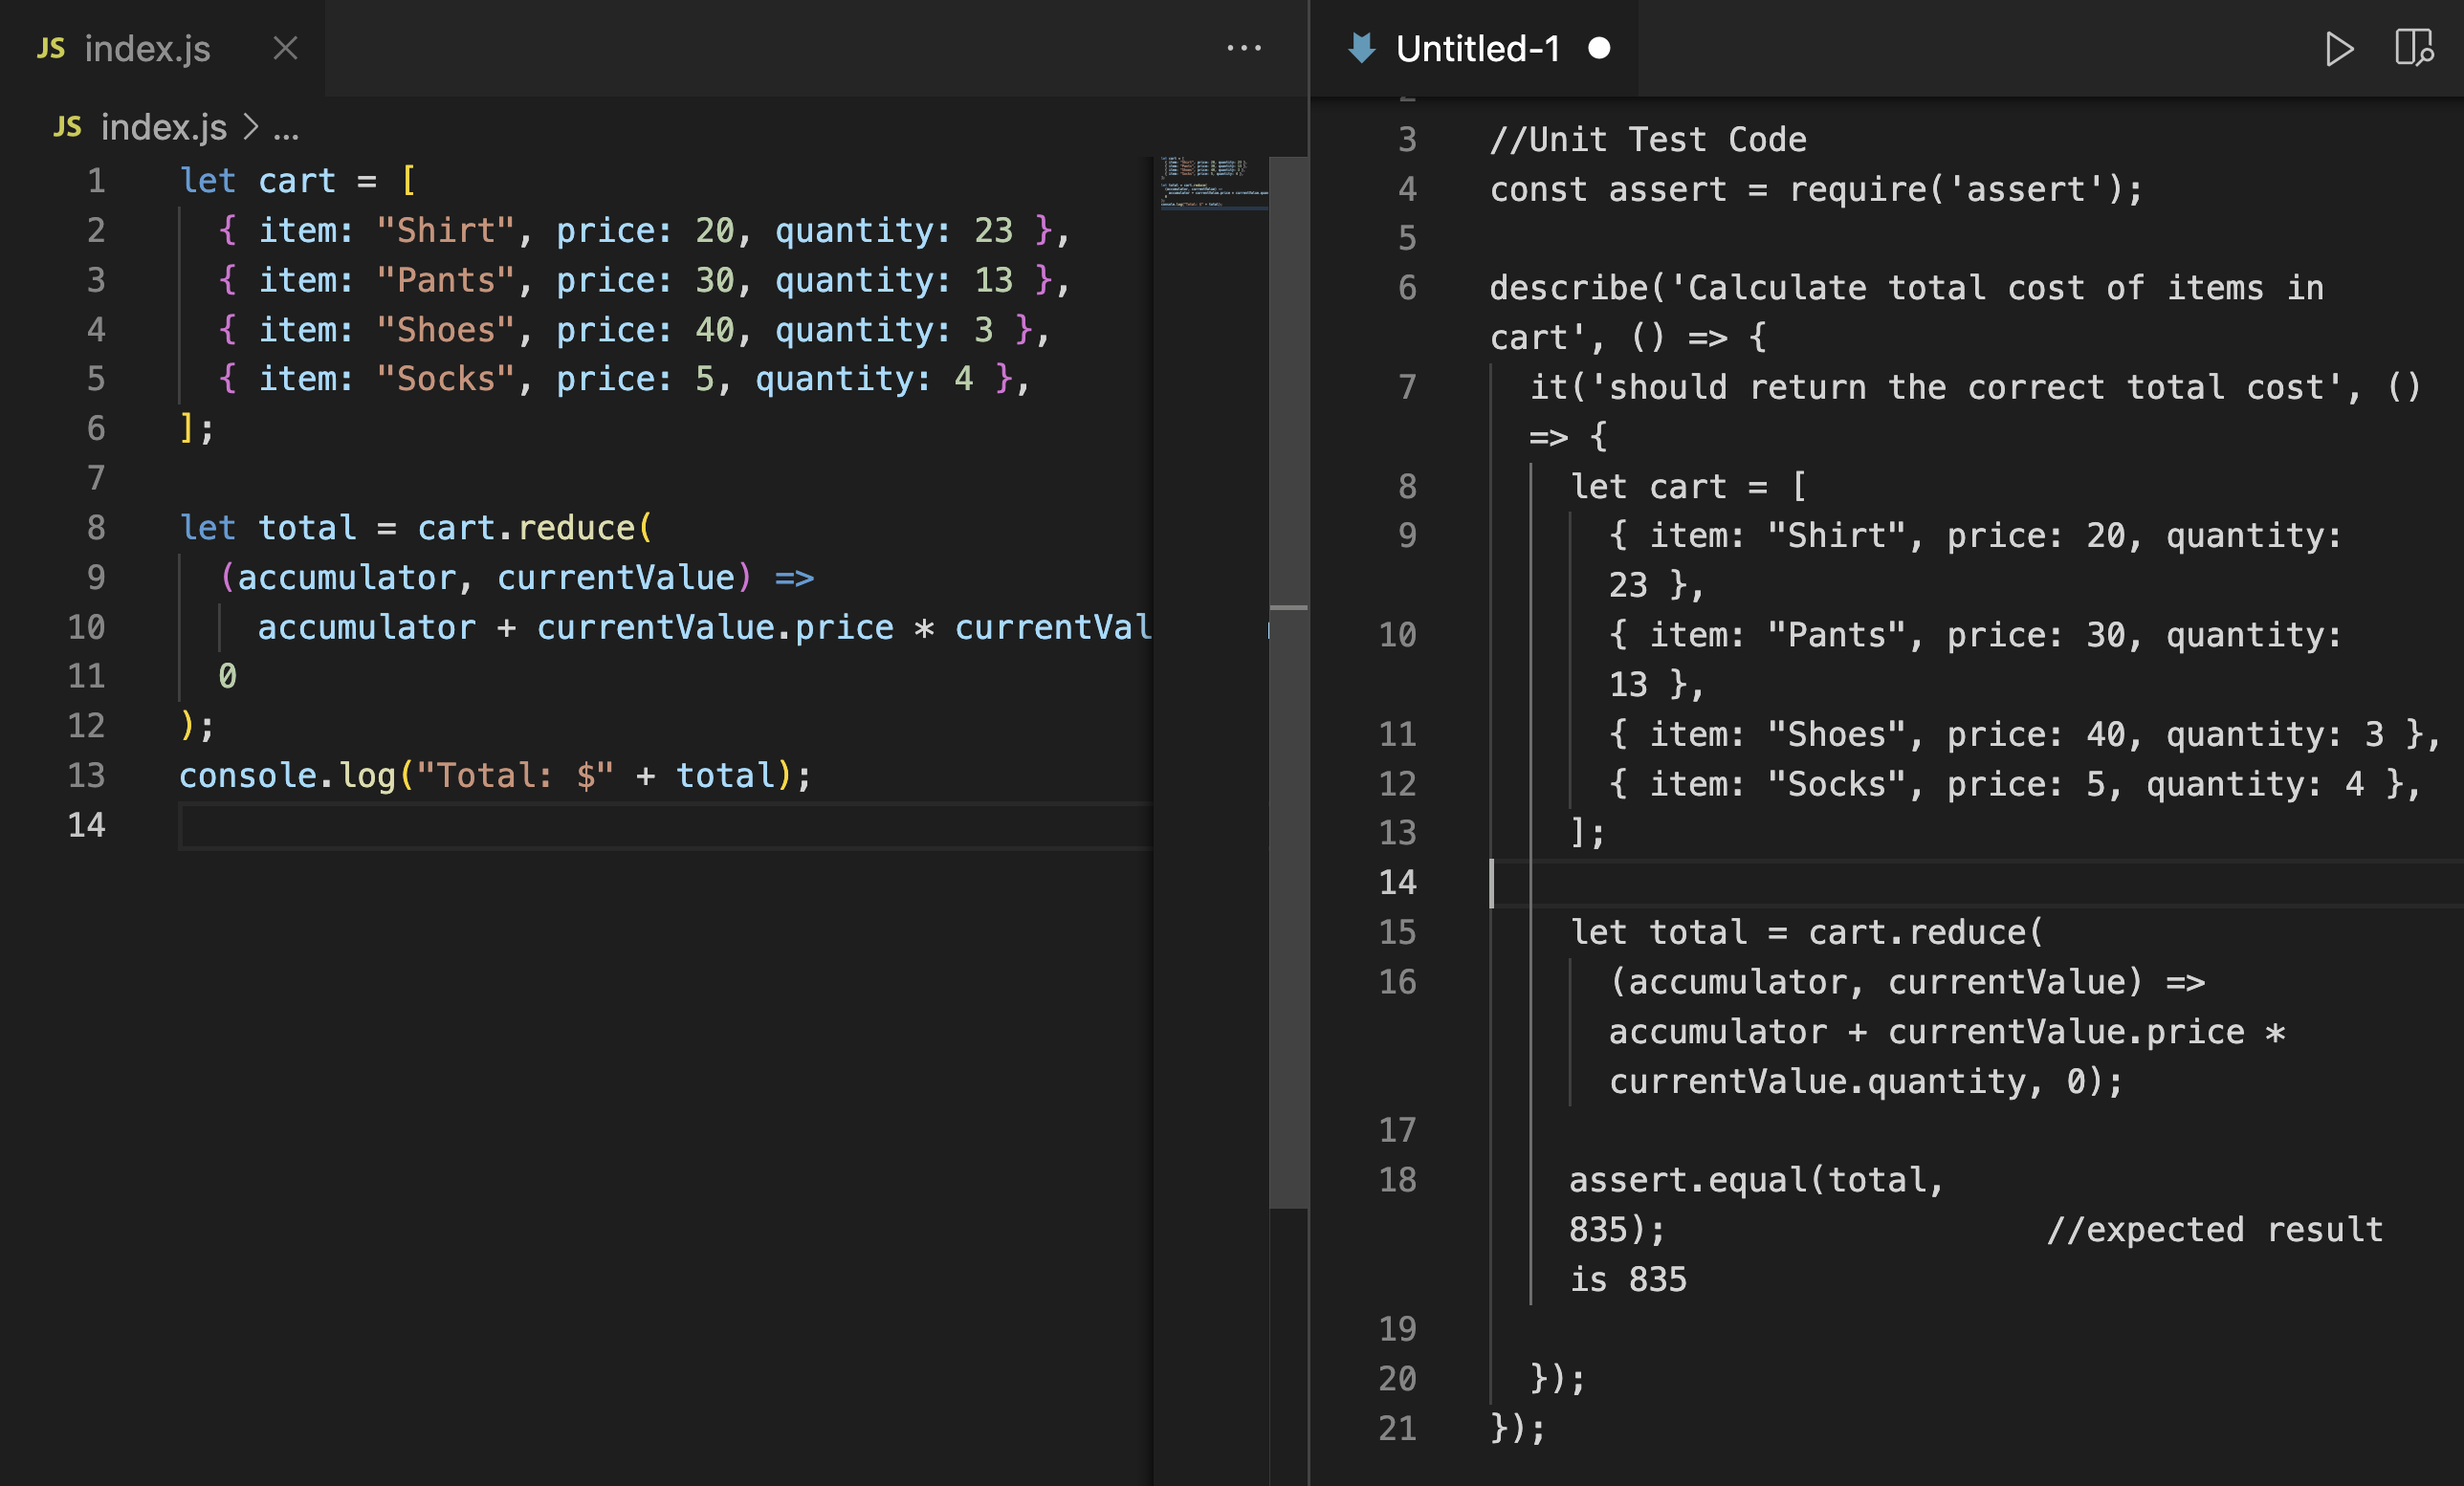Image resolution: width=2464 pixels, height=1486 pixels.
Task: Click line number 14 in Untitled-1
Action: click(1397, 882)
